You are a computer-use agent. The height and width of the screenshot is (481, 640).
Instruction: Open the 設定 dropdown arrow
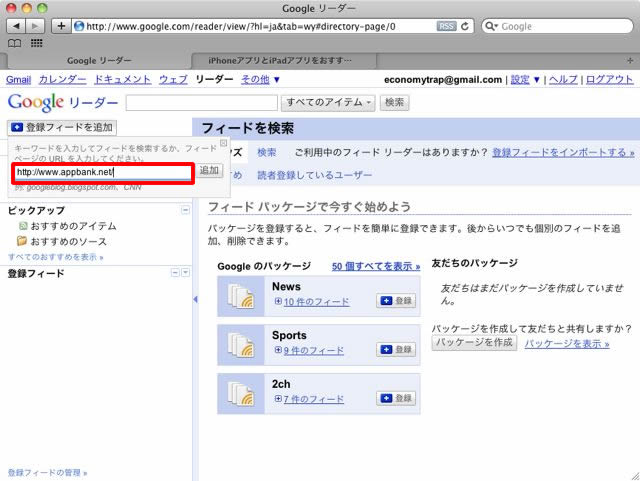(x=537, y=80)
